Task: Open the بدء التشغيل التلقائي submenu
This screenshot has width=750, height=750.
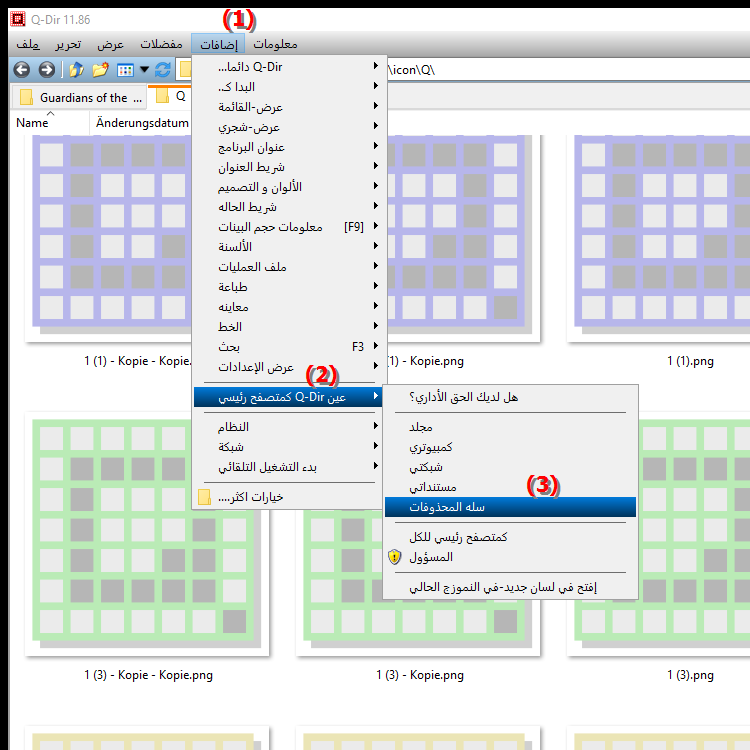Action: point(289,467)
